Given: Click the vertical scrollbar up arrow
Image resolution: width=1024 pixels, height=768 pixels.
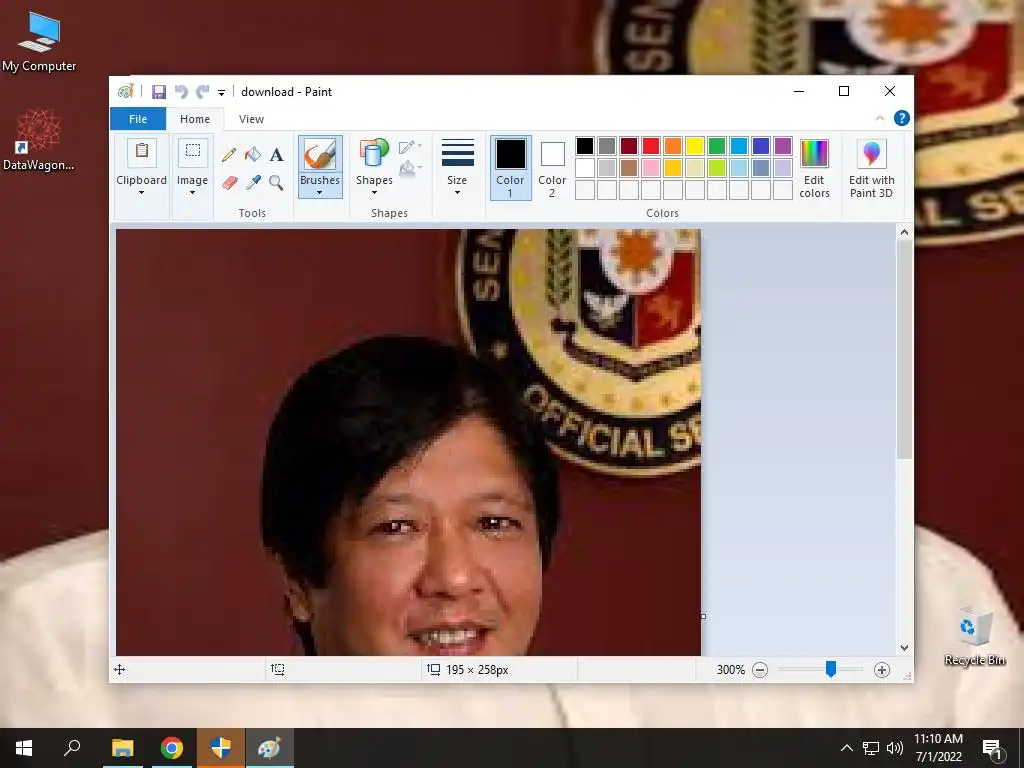Looking at the screenshot, I should coord(904,232).
